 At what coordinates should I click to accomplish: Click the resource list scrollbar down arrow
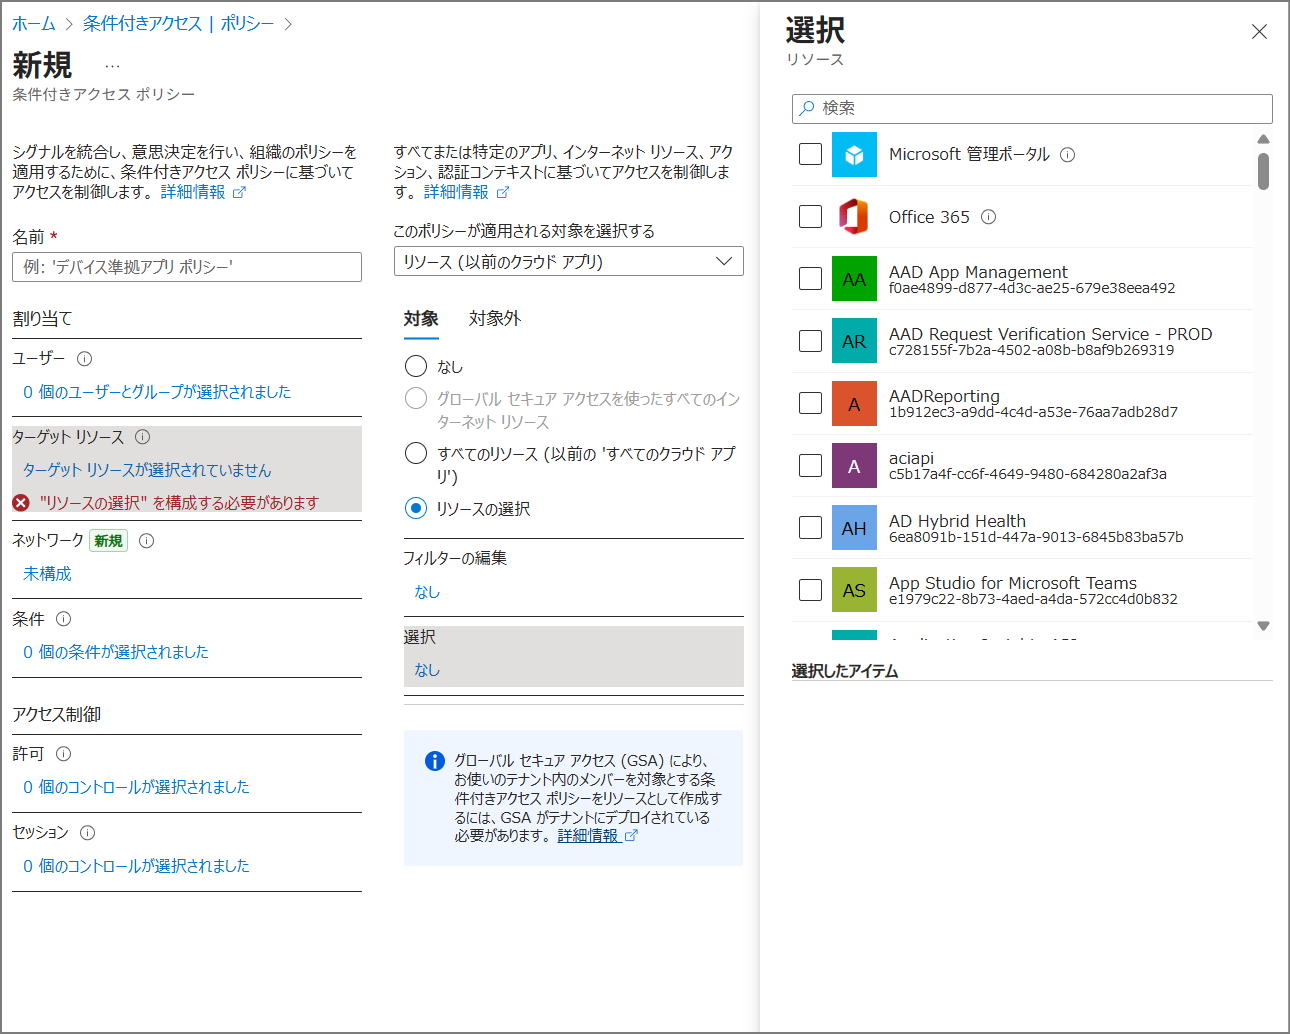point(1264,626)
